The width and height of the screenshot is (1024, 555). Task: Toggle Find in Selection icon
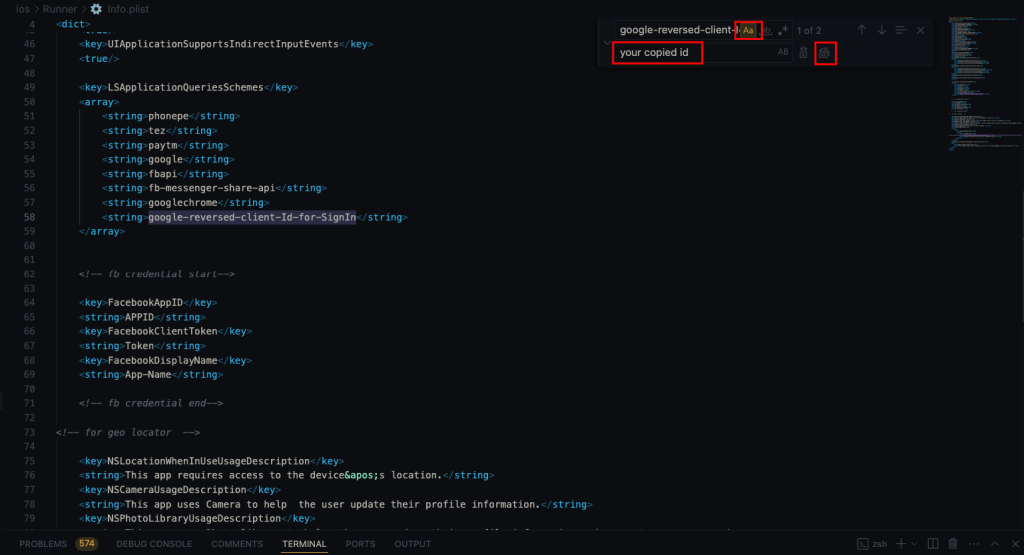point(901,30)
